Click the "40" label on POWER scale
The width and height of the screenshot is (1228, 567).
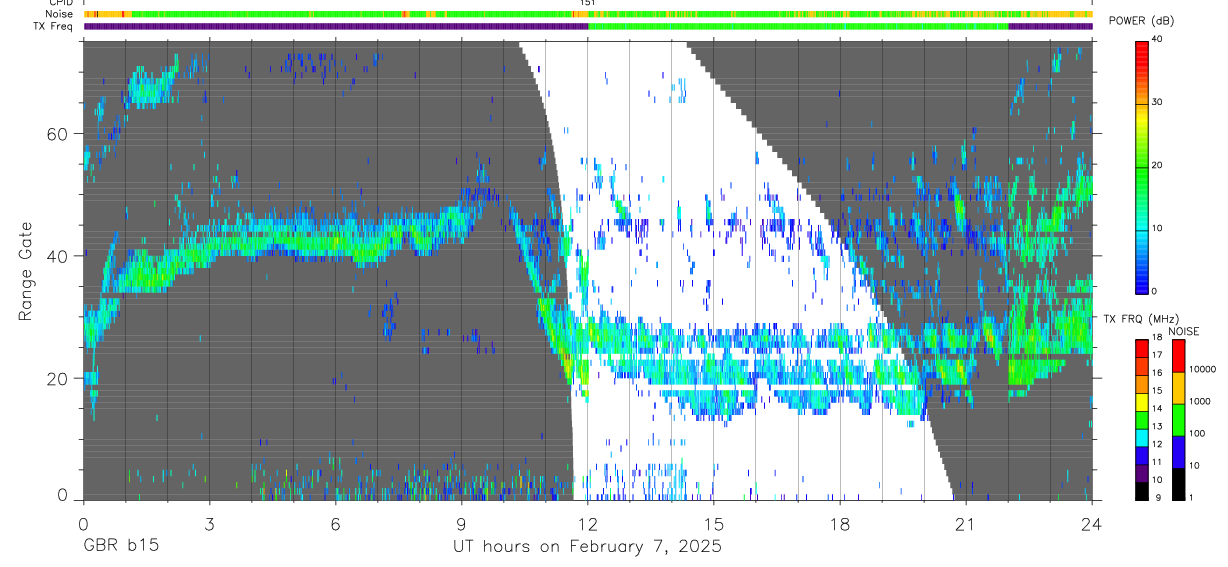tap(1158, 39)
